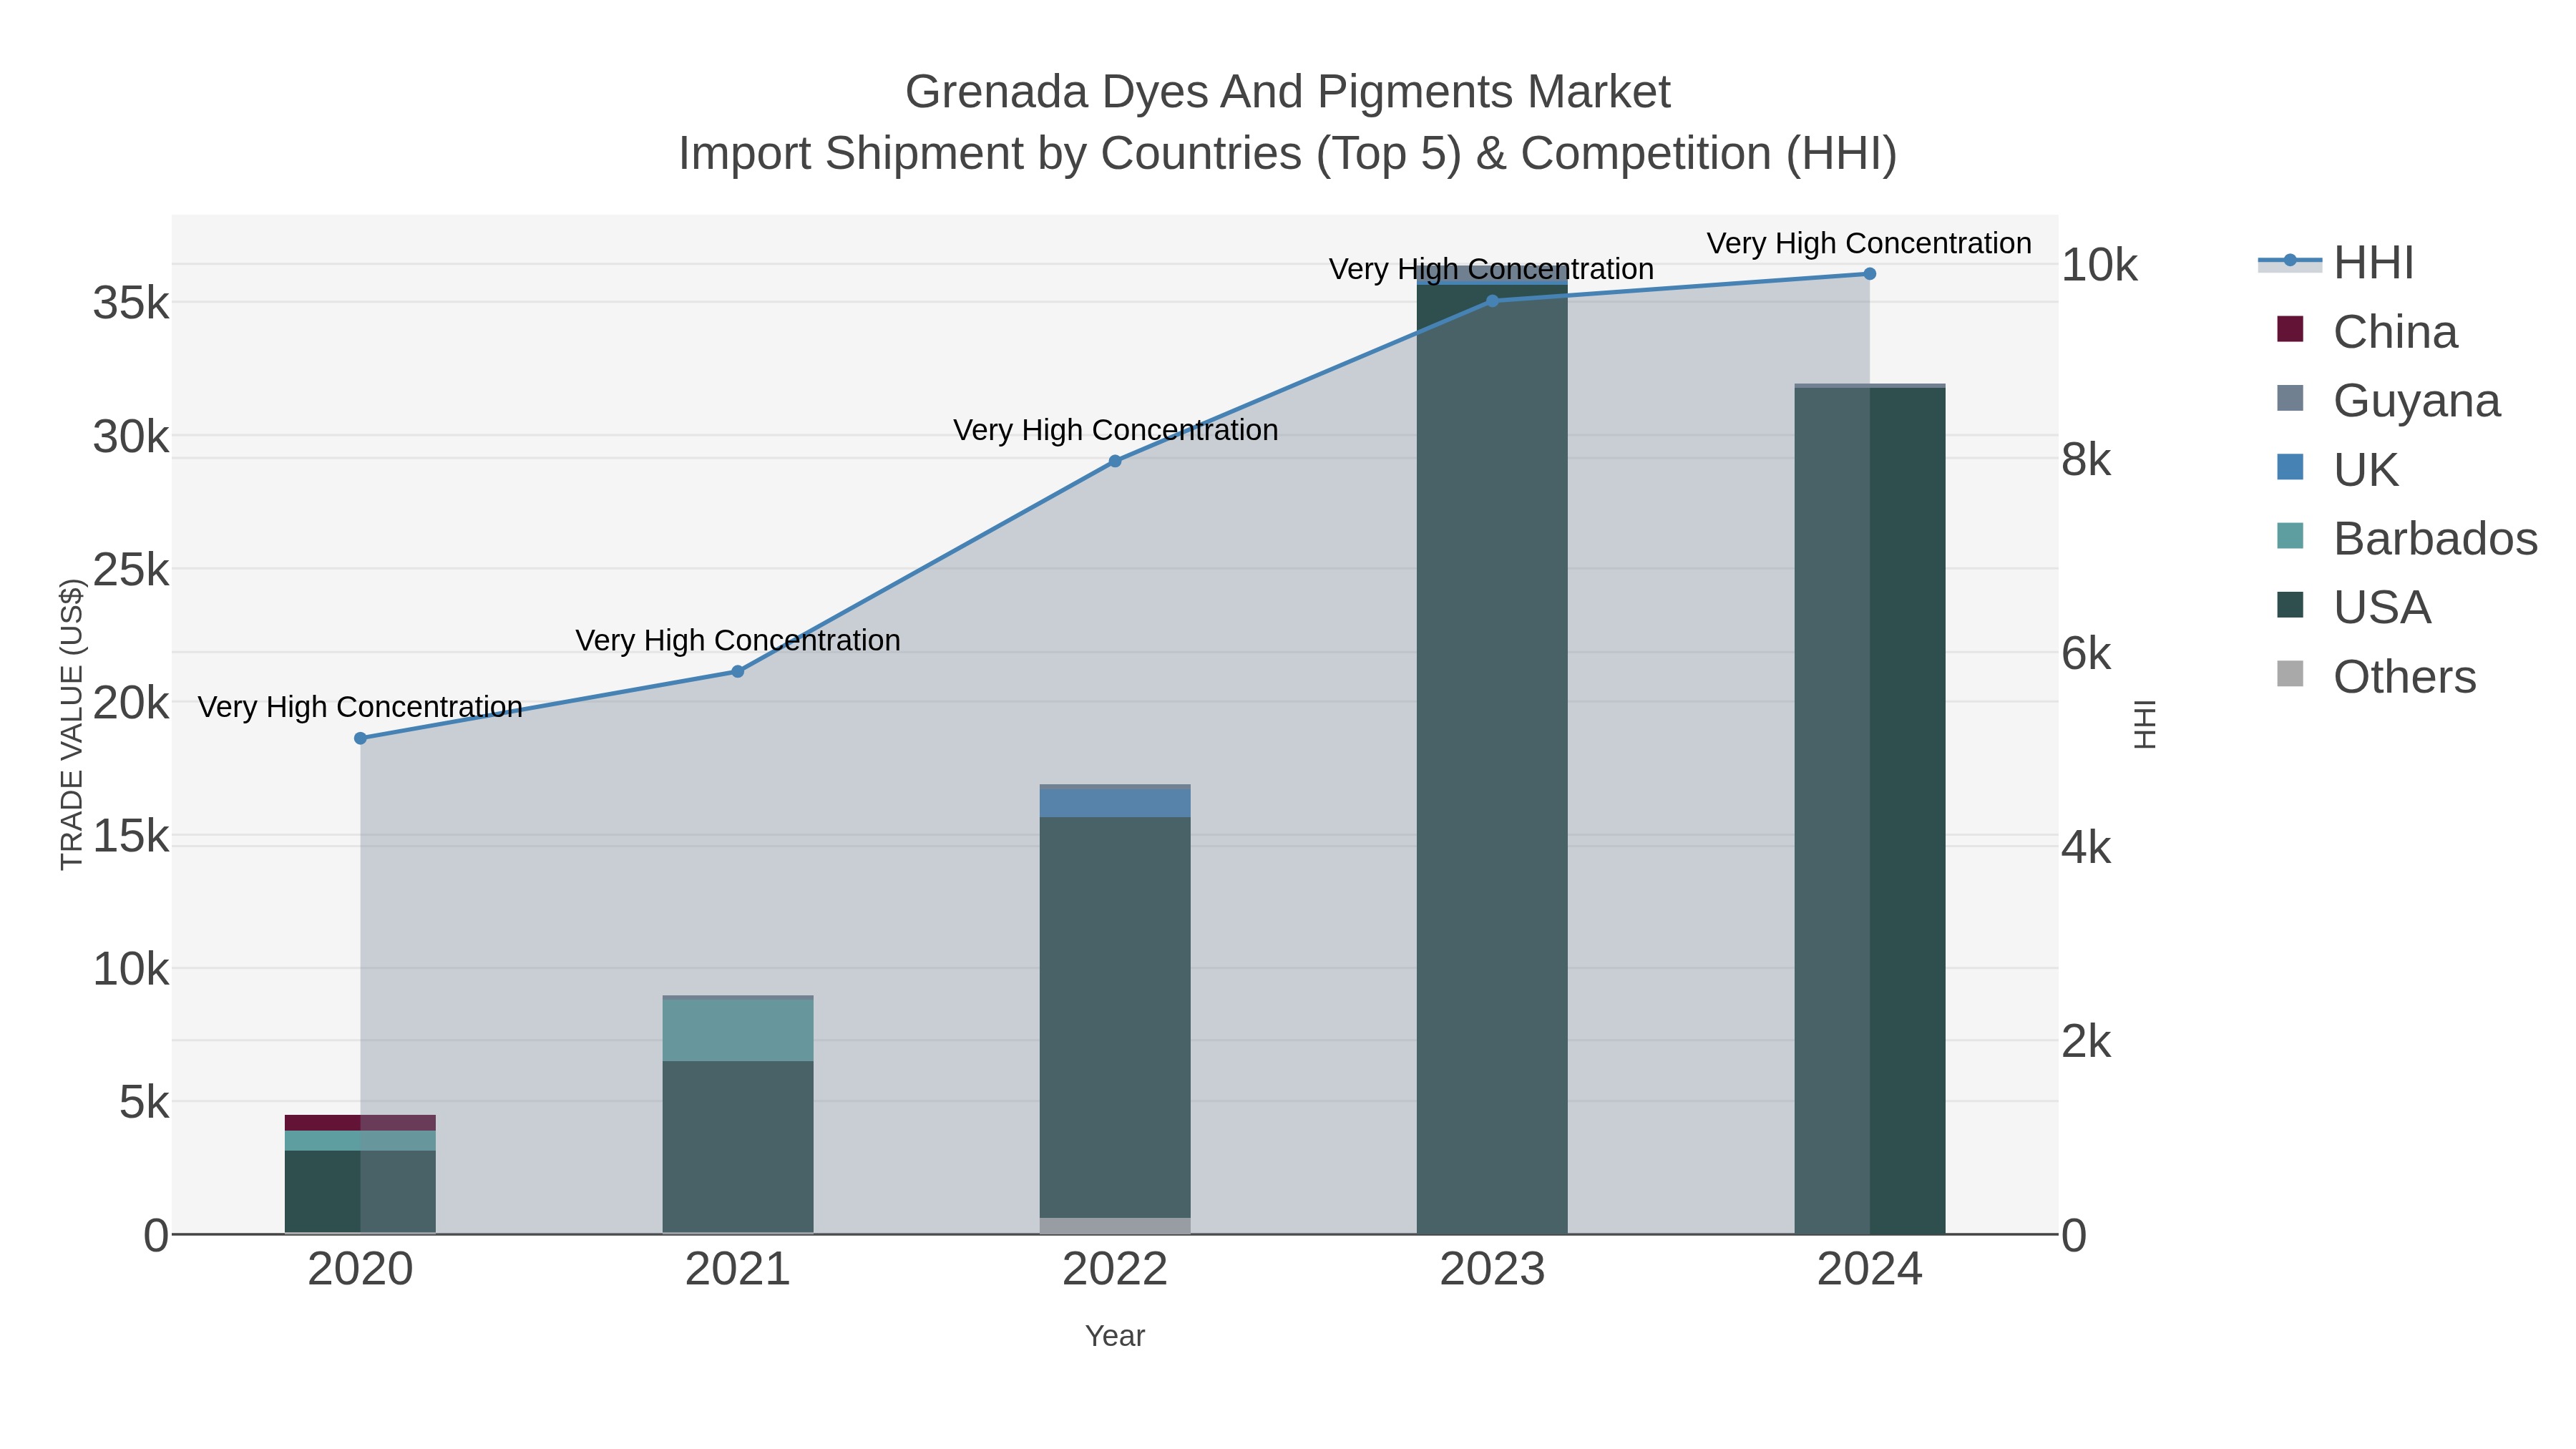2576x1449 pixels.
Task: Click the USA dark green legend swatch
Action: (x=2290, y=605)
